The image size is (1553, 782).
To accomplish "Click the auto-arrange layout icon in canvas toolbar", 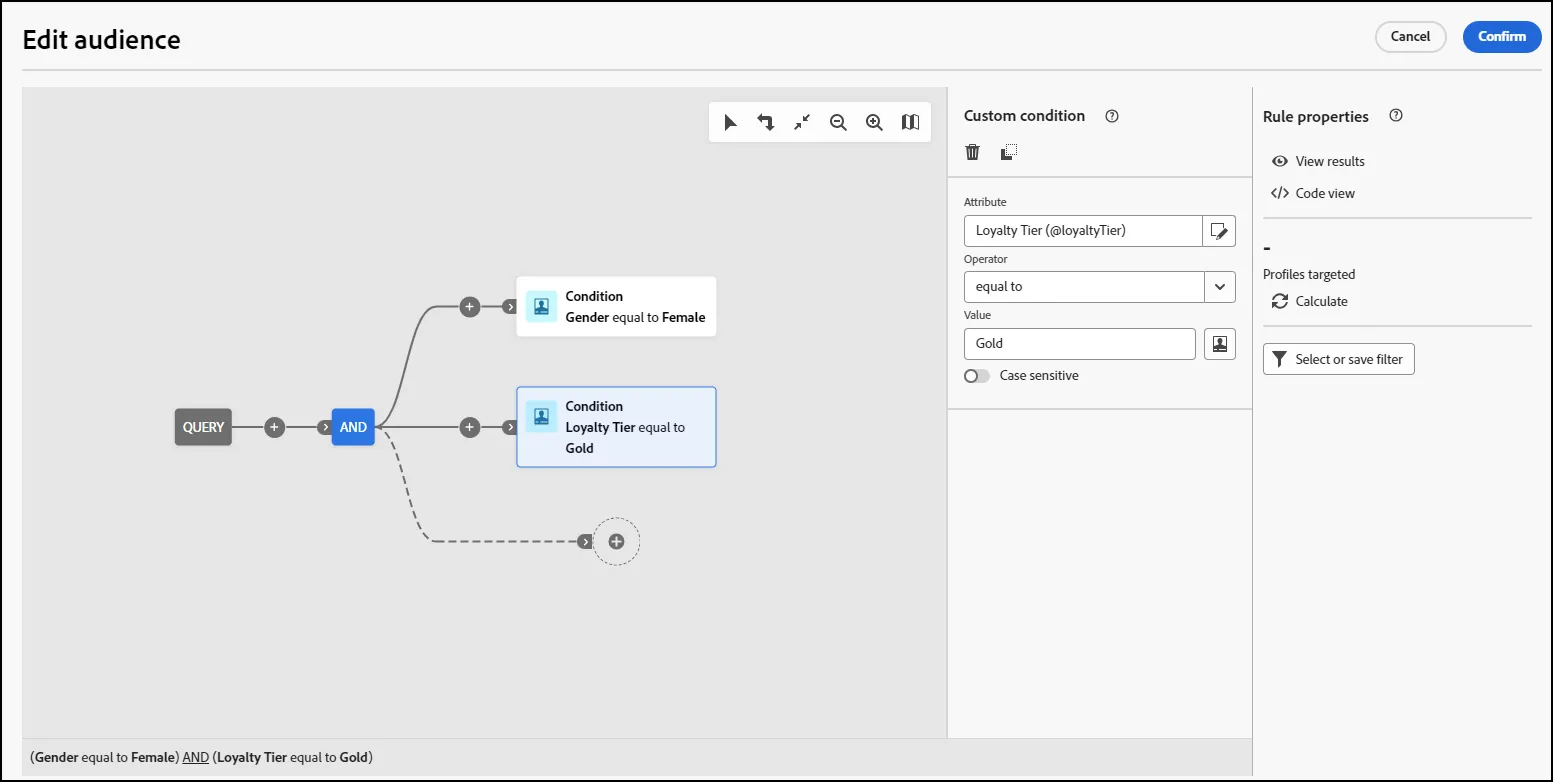I will click(766, 122).
